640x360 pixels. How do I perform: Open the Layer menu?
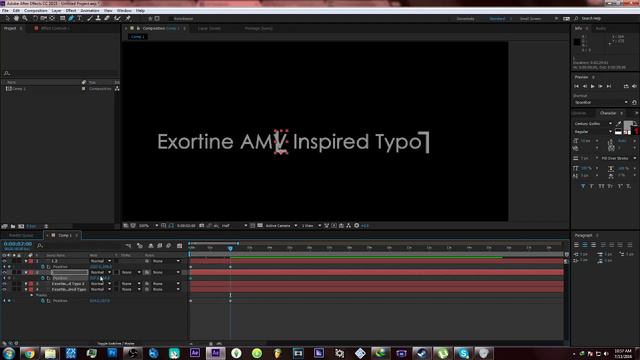57,11
